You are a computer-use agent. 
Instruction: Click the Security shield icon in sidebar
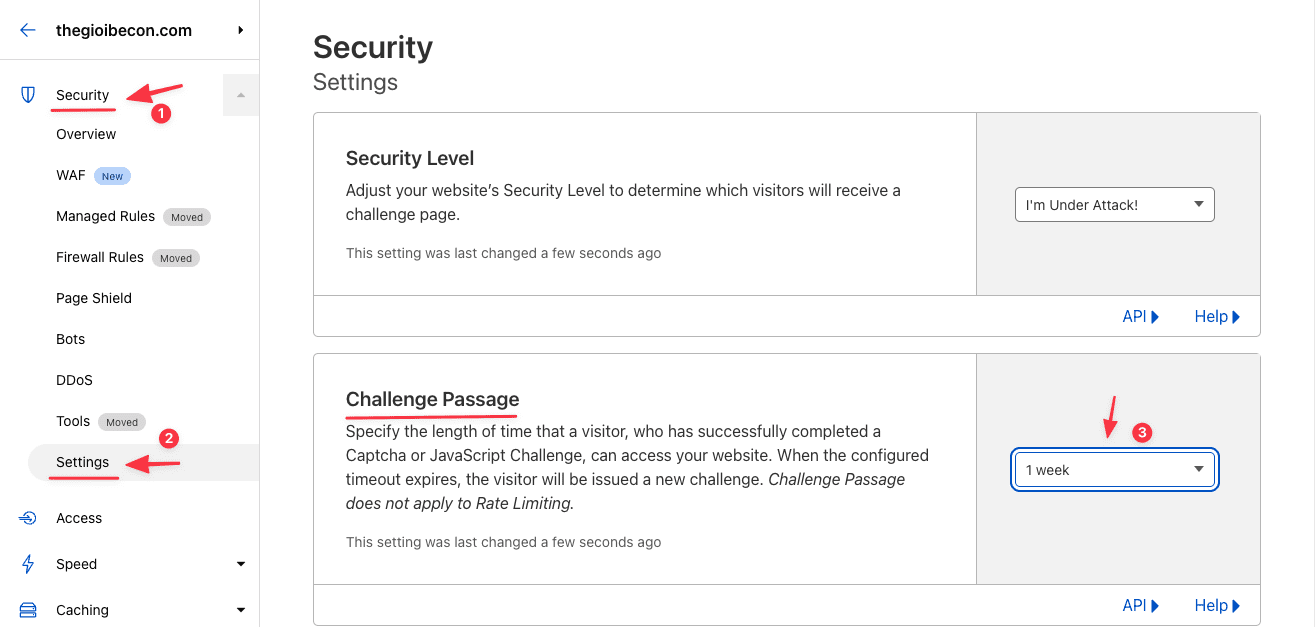[27, 94]
